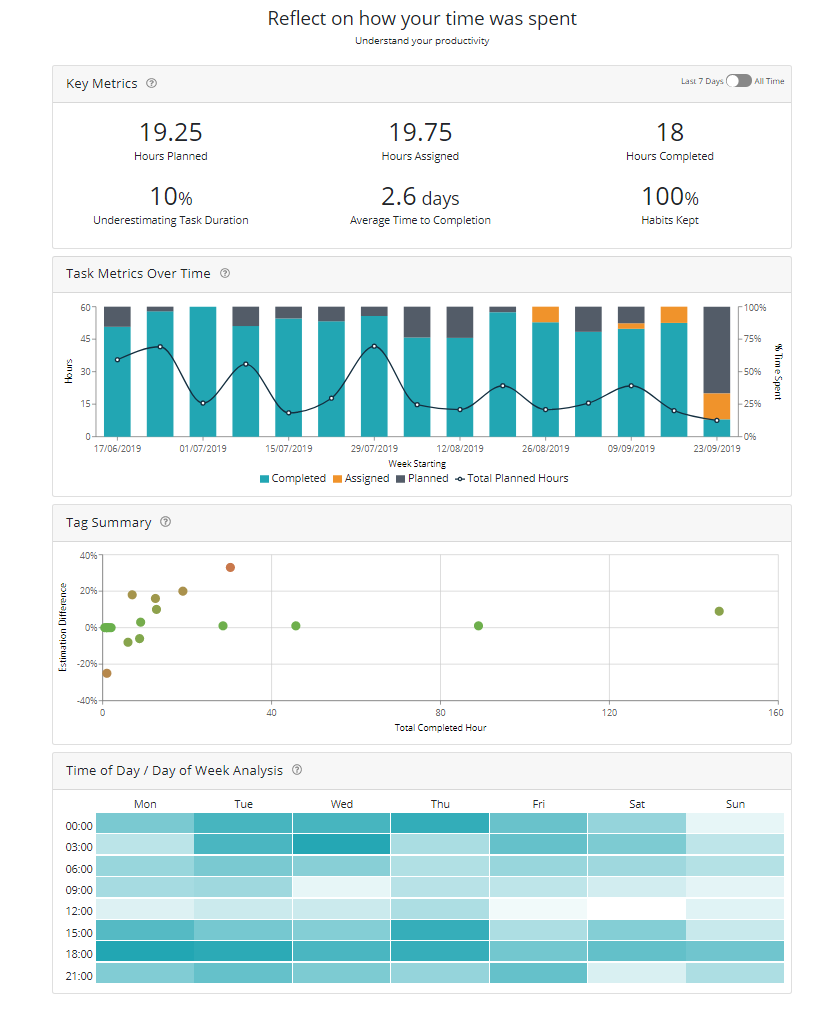Switch the Last 7 Days / All Time toggle
This screenshot has height=1010, width=834.
click(739, 81)
